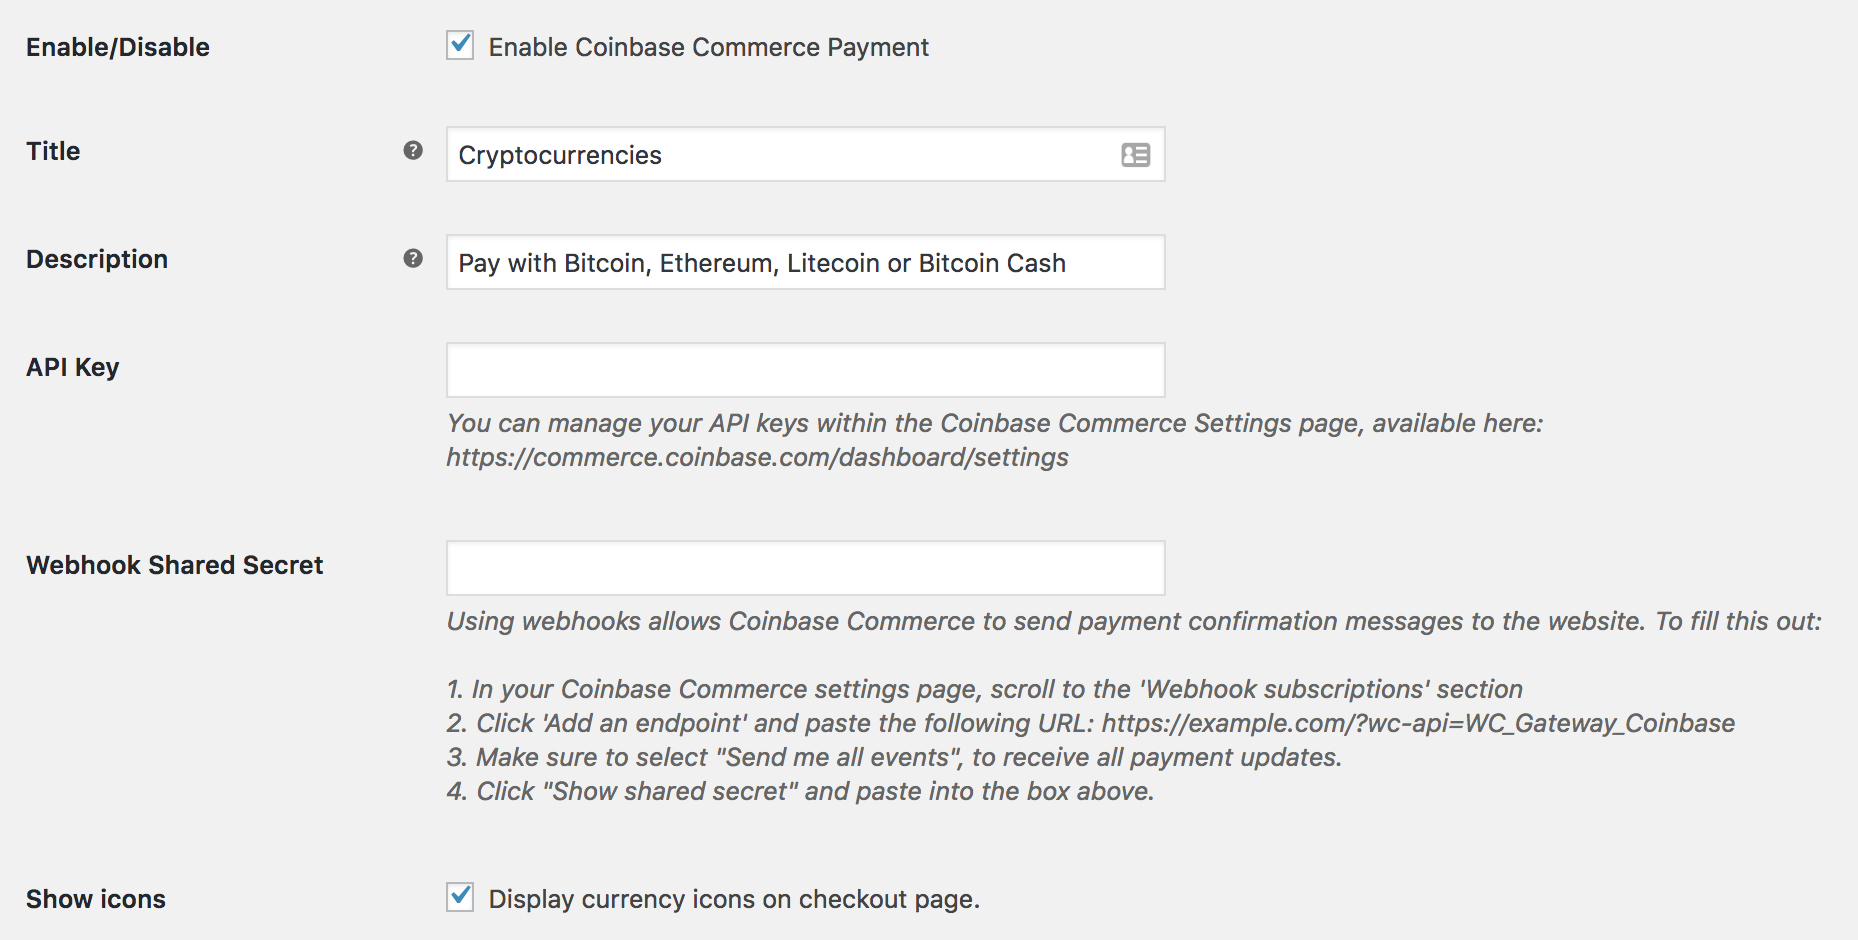The image size is (1858, 940).
Task: Click the Webhook Shared Secret label
Action: click(x=174, y=564)
